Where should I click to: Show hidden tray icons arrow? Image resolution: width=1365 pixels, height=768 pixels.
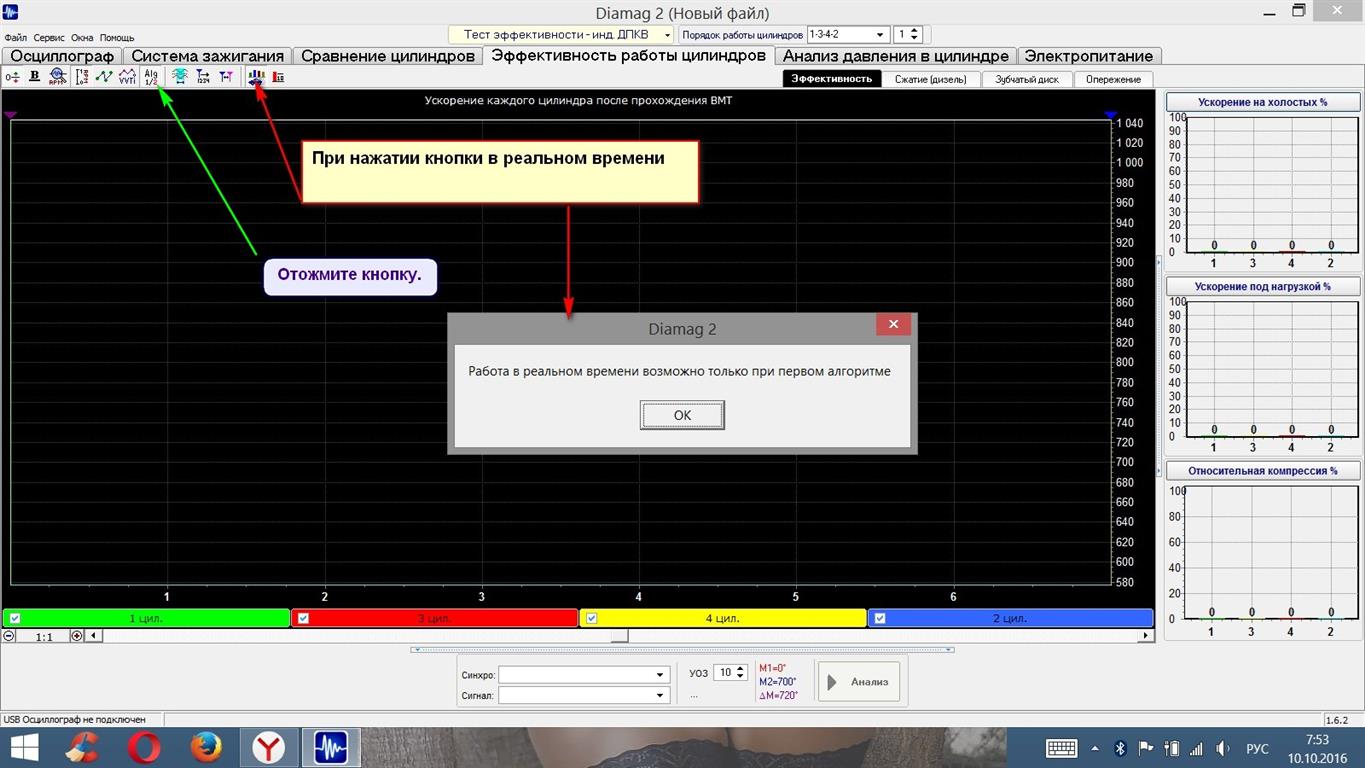1095,749
